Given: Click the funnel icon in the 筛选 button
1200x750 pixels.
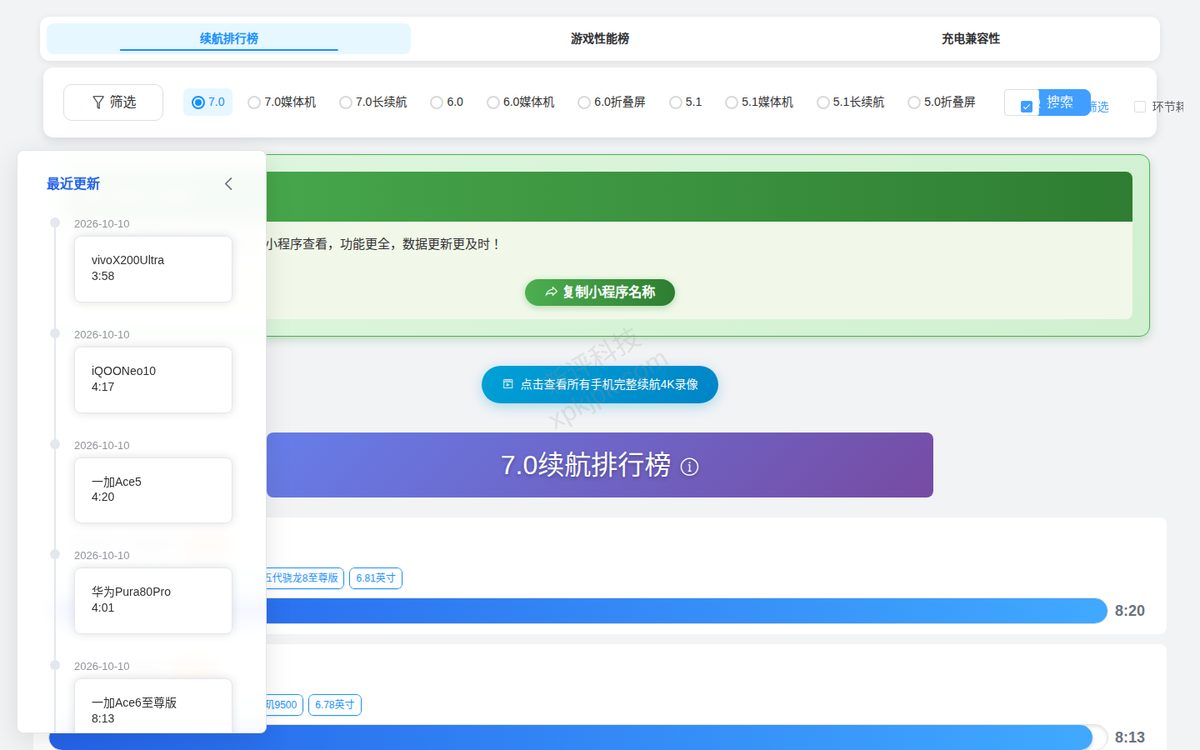Looking at the screenshot, I should [98, 102].
